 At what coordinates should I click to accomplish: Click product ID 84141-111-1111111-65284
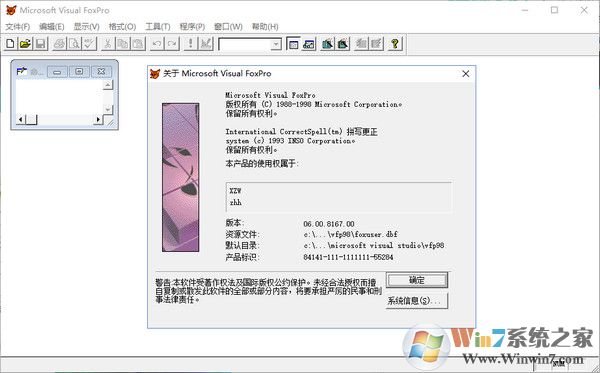click(x=348, y=257)
